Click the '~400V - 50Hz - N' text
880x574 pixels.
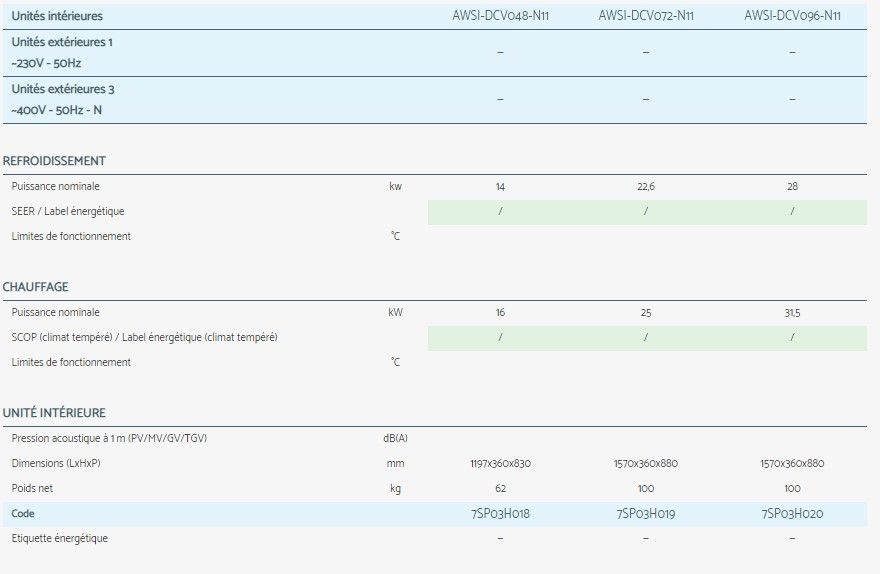(x=56, y=110)
